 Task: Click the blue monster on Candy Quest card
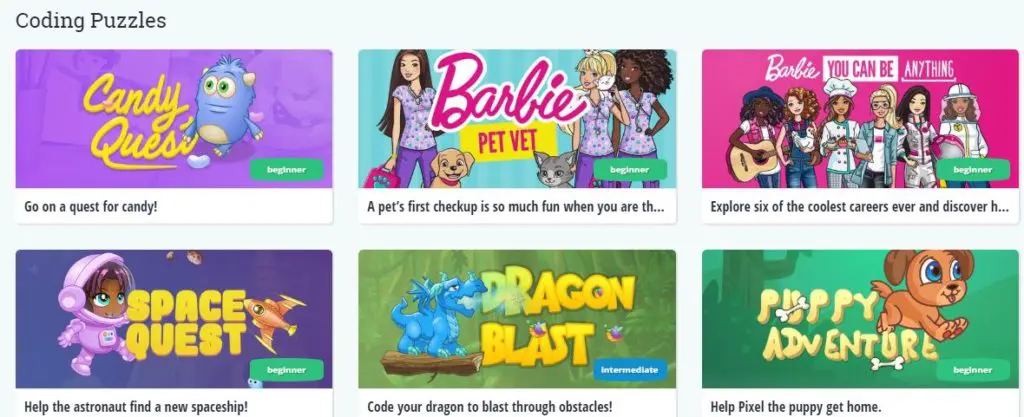pyautogui.click(x=226, y=104)
